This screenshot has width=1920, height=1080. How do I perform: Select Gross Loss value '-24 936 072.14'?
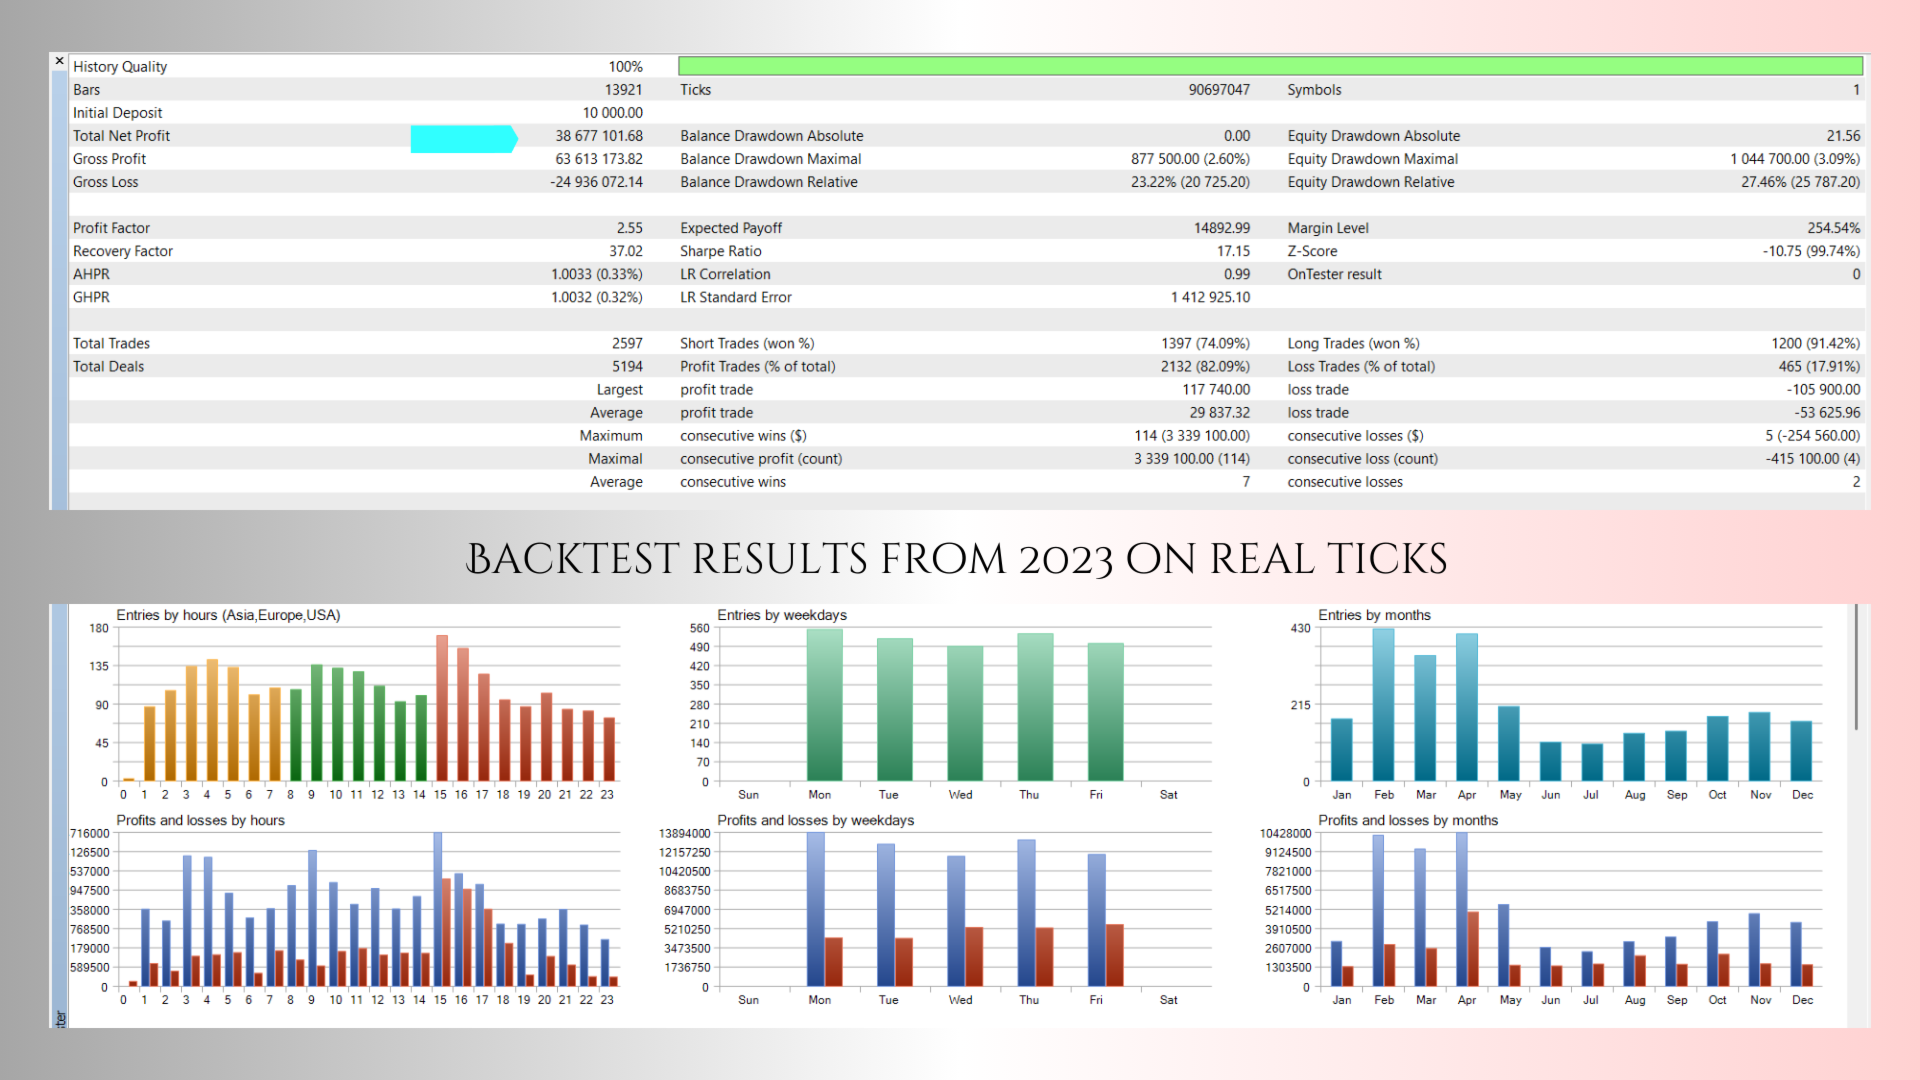click(x=596, y=182)
